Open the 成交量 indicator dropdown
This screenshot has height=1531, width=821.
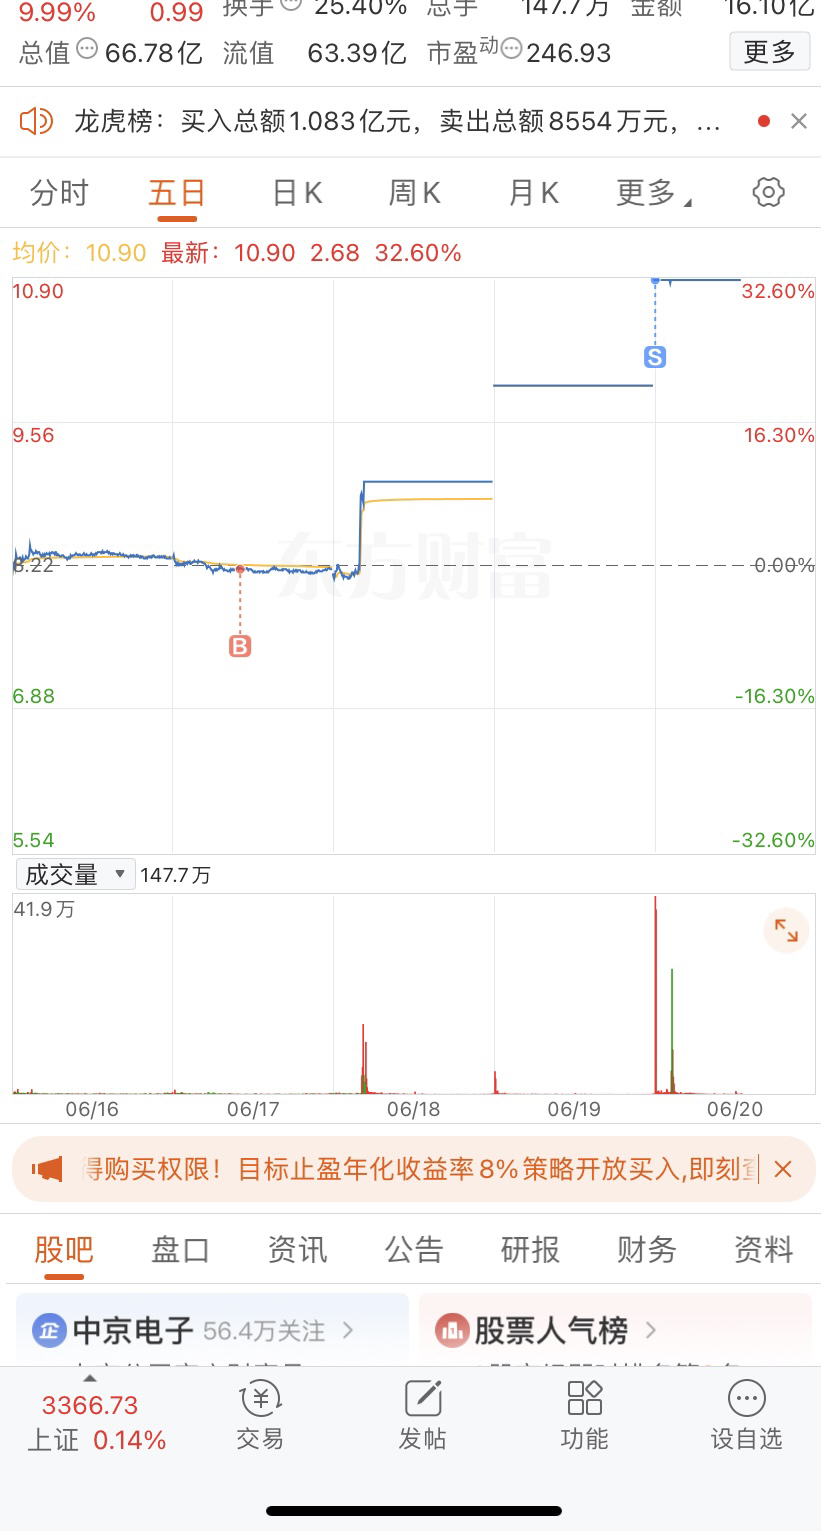pyautogui.click(x=75, y=875)
